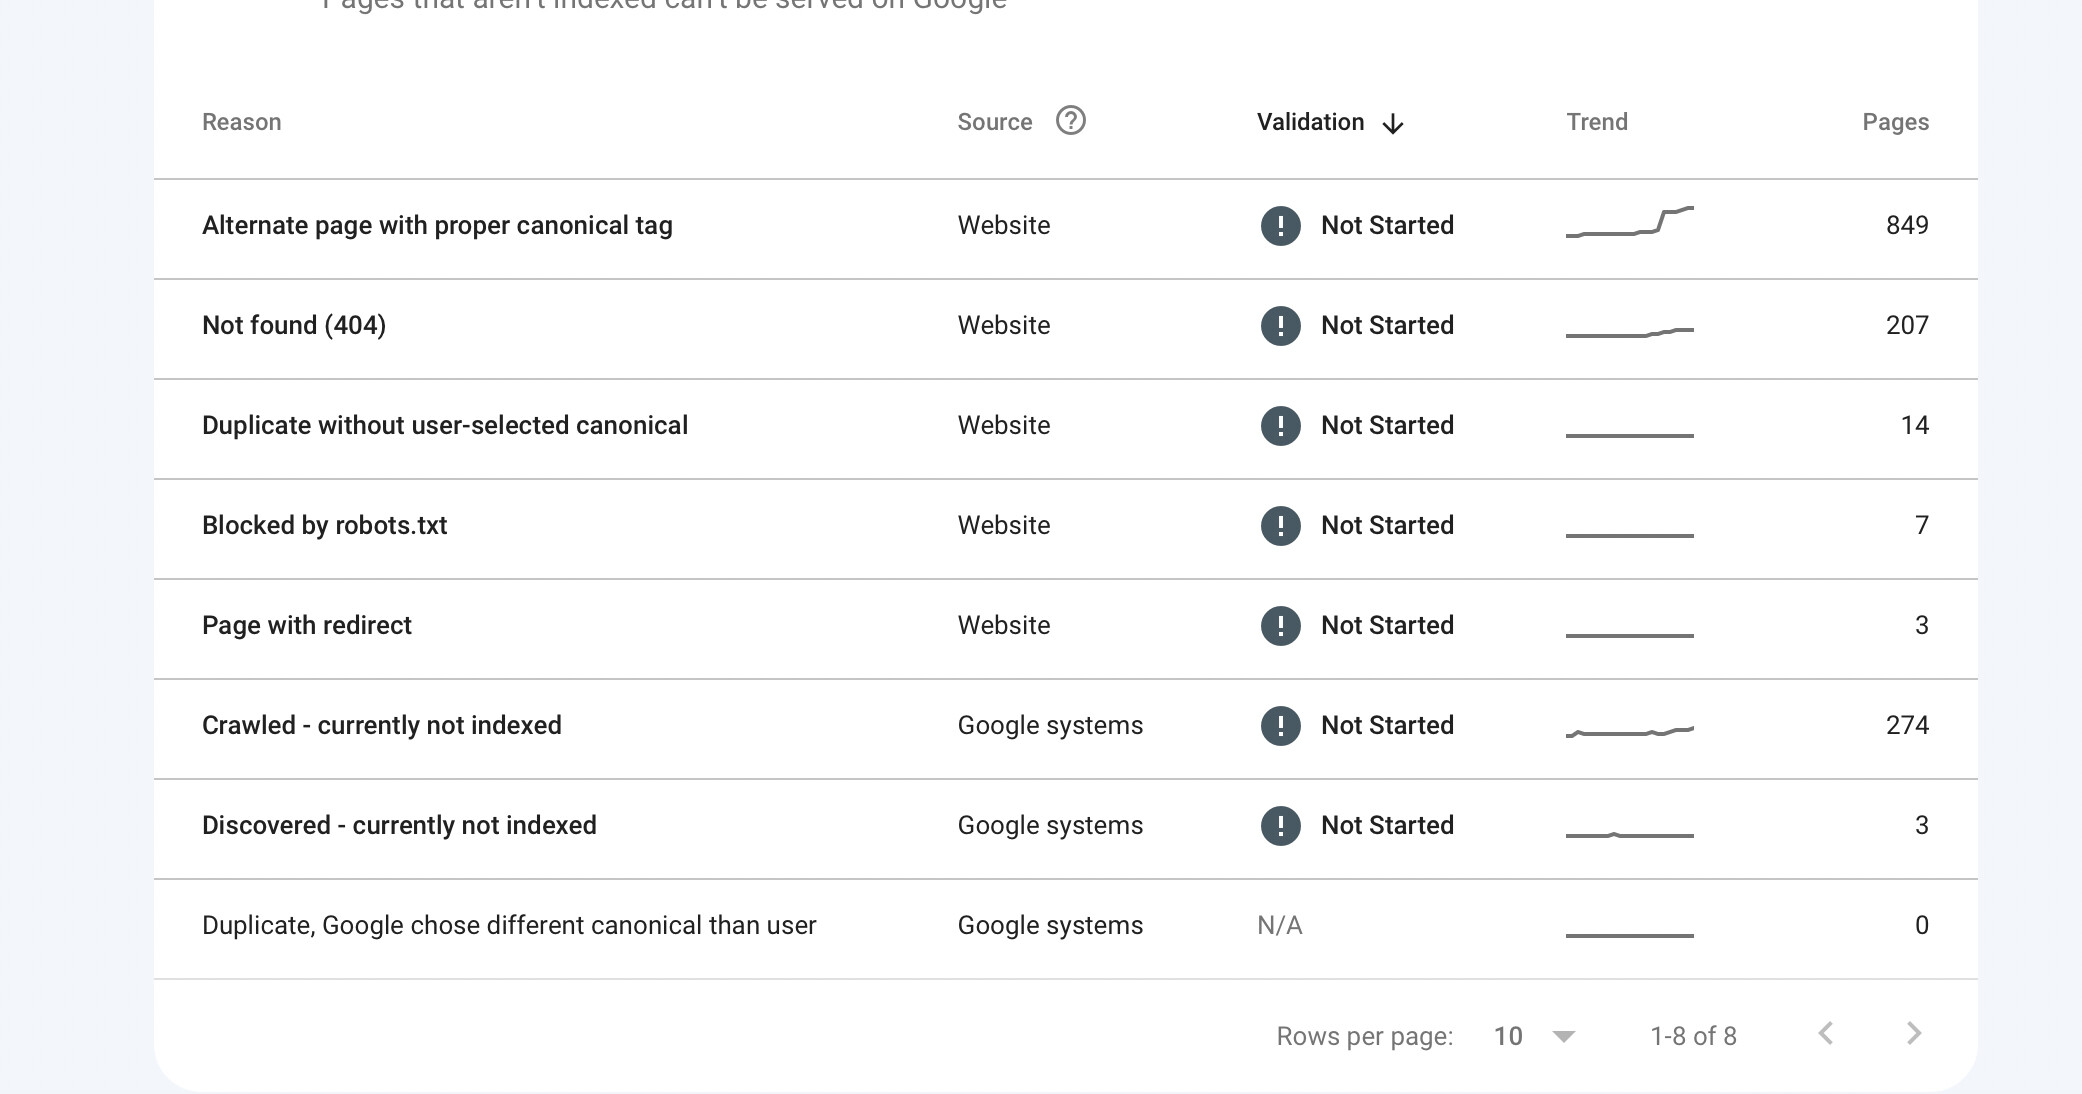Open Alternate page with proper canonical tag

437,226
